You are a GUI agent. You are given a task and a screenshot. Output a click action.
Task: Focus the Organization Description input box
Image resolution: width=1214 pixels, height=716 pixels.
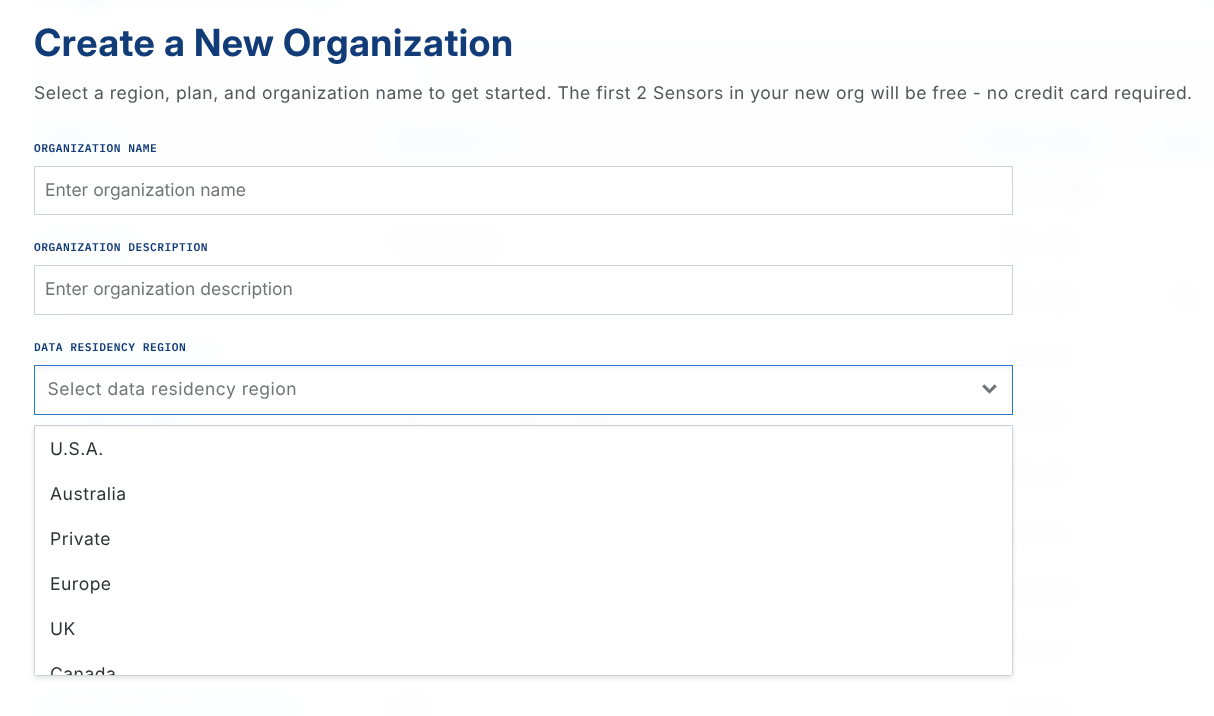click(523, 290)
